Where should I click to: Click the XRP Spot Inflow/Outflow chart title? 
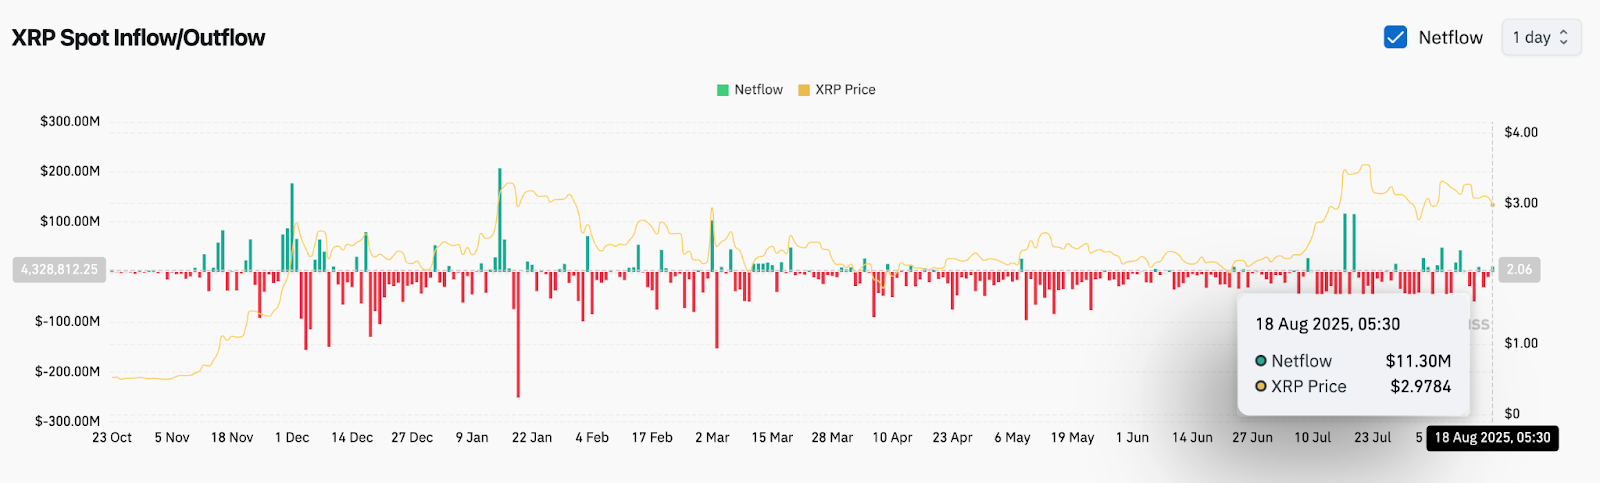(x=138, y=38)
